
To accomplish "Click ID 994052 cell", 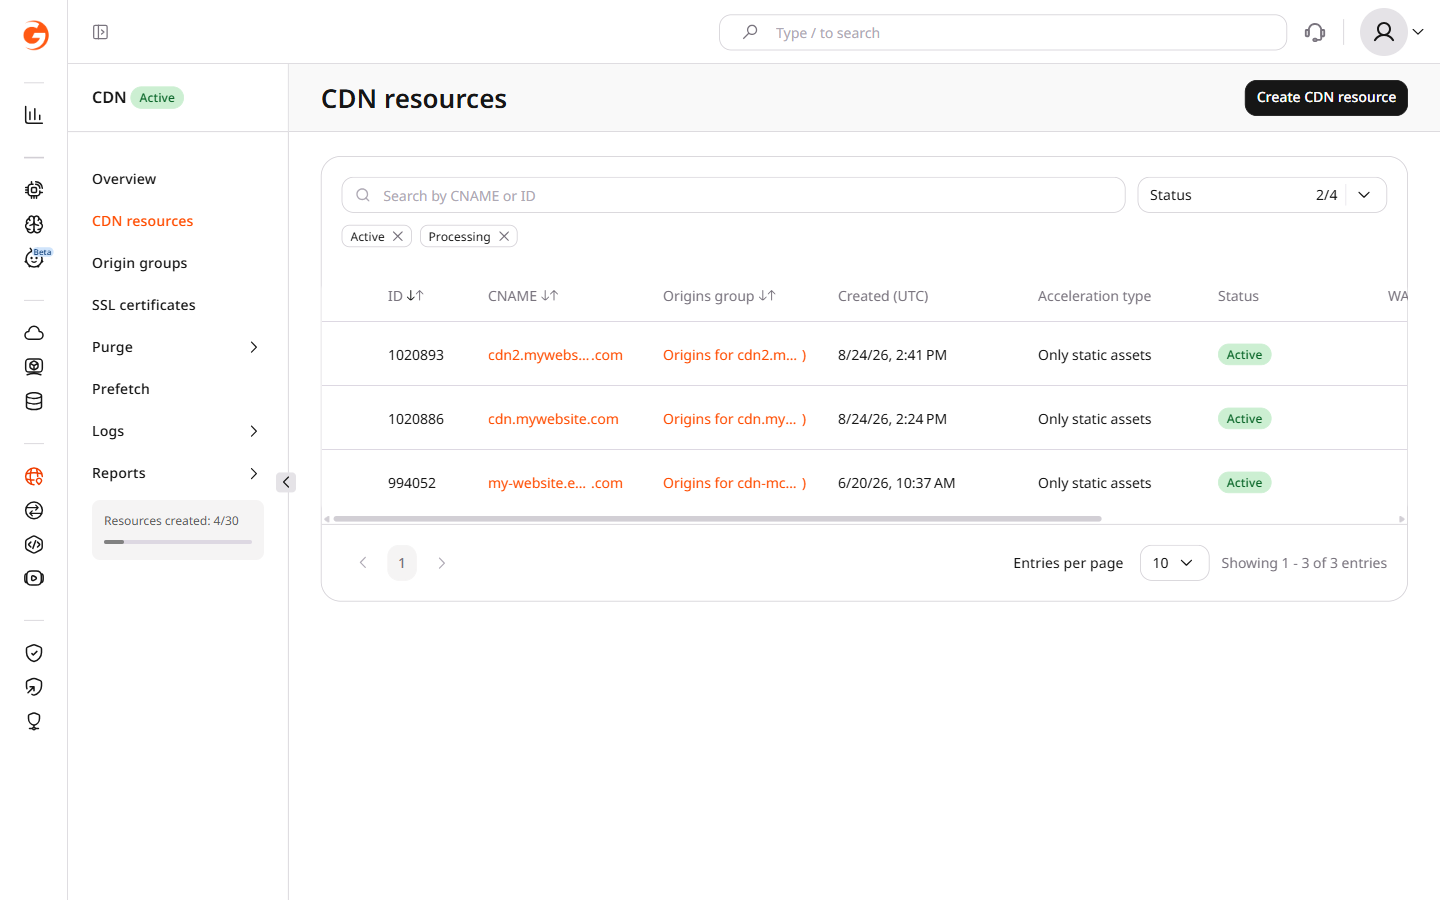I will 412,483.
